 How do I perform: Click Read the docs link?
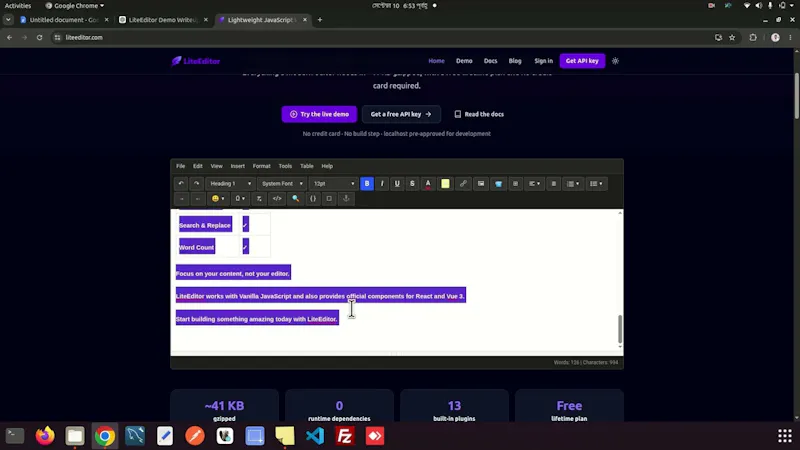click(x=479, y=114)
